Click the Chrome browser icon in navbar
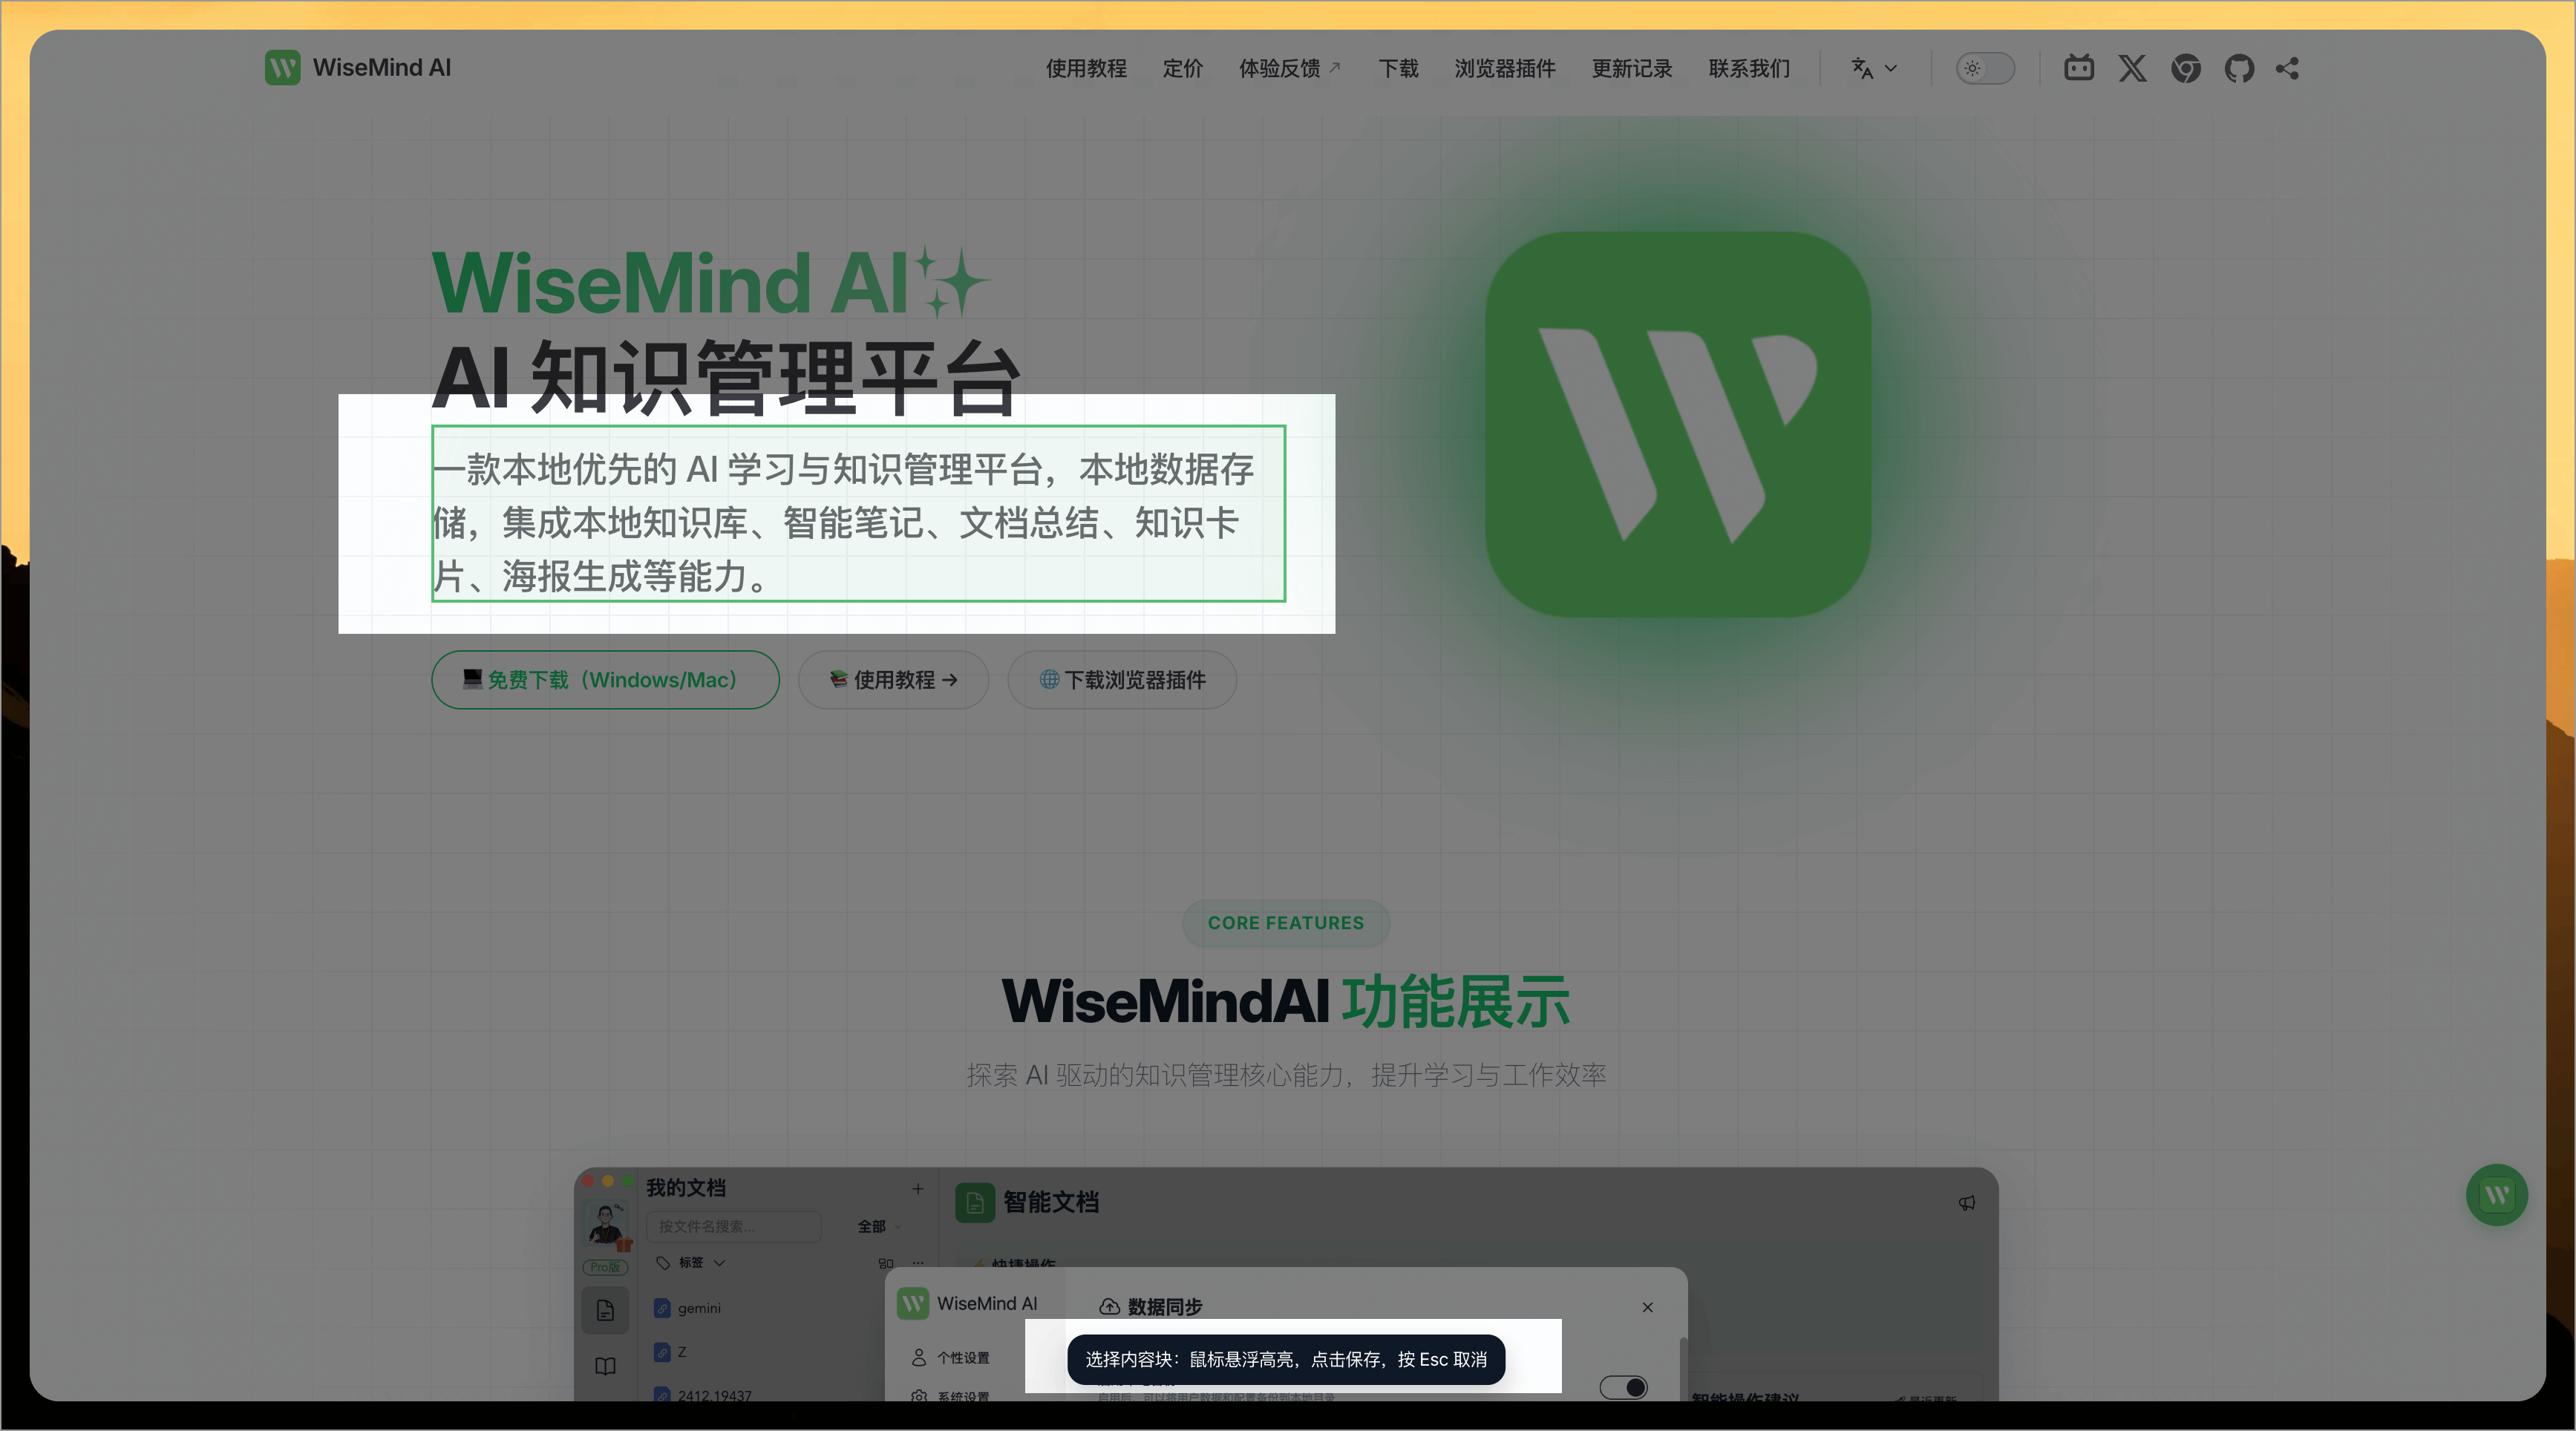The image size is (2576, 1431). [2186, 68]
